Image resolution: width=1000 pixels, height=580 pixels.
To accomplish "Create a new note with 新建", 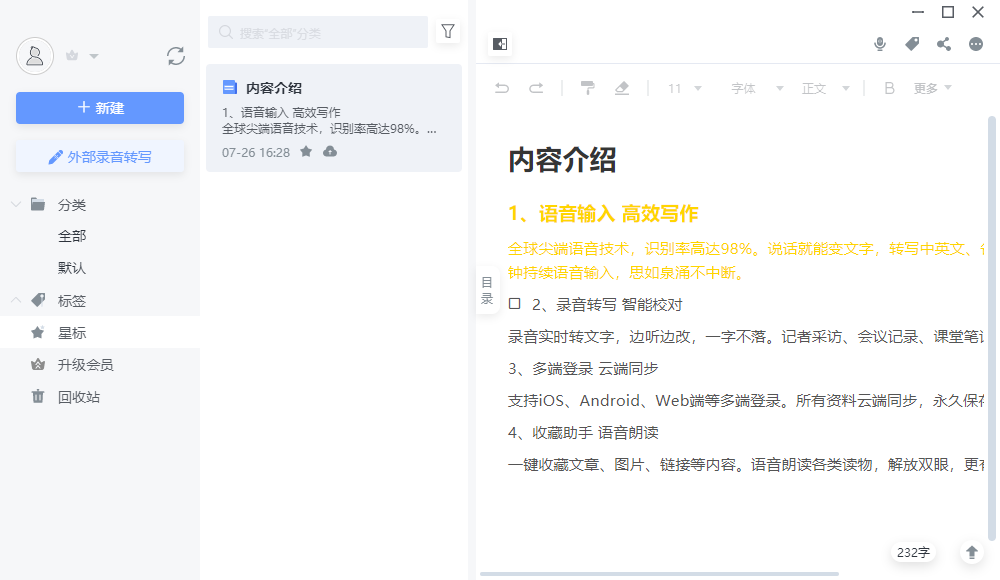I will (100, 108).
